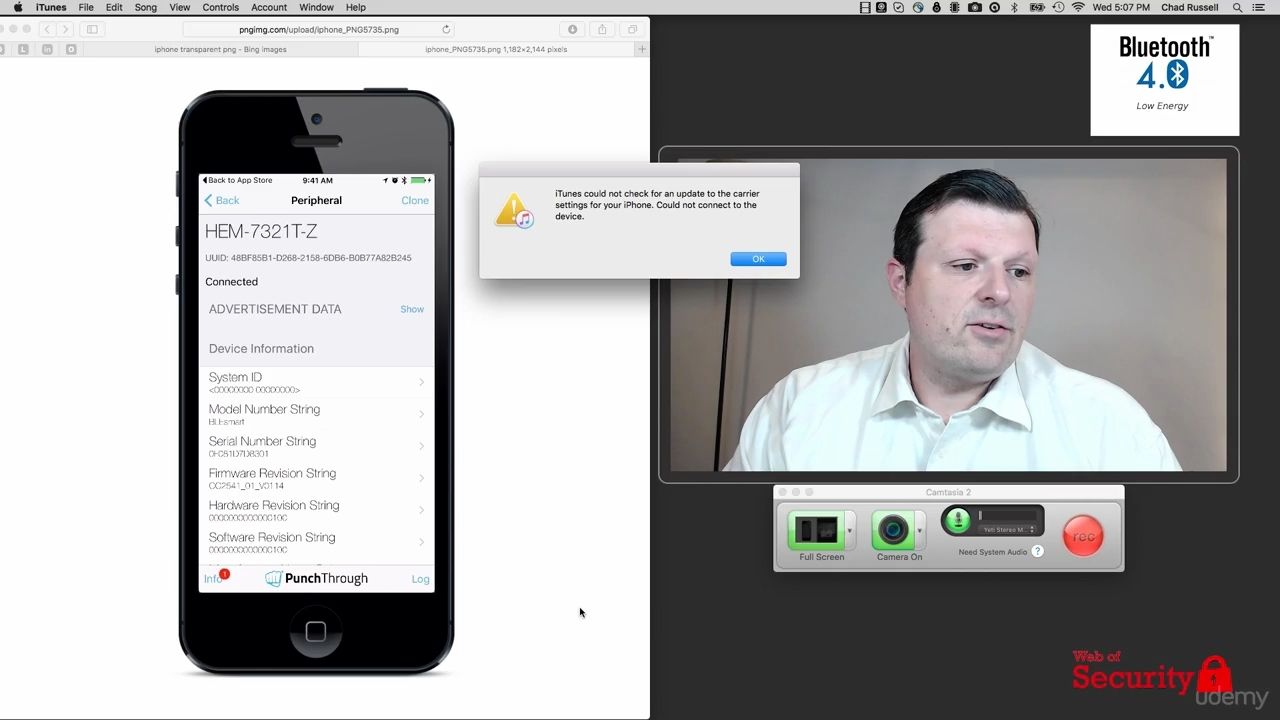Click the iPhone home button in the image

tap(316, 631)
